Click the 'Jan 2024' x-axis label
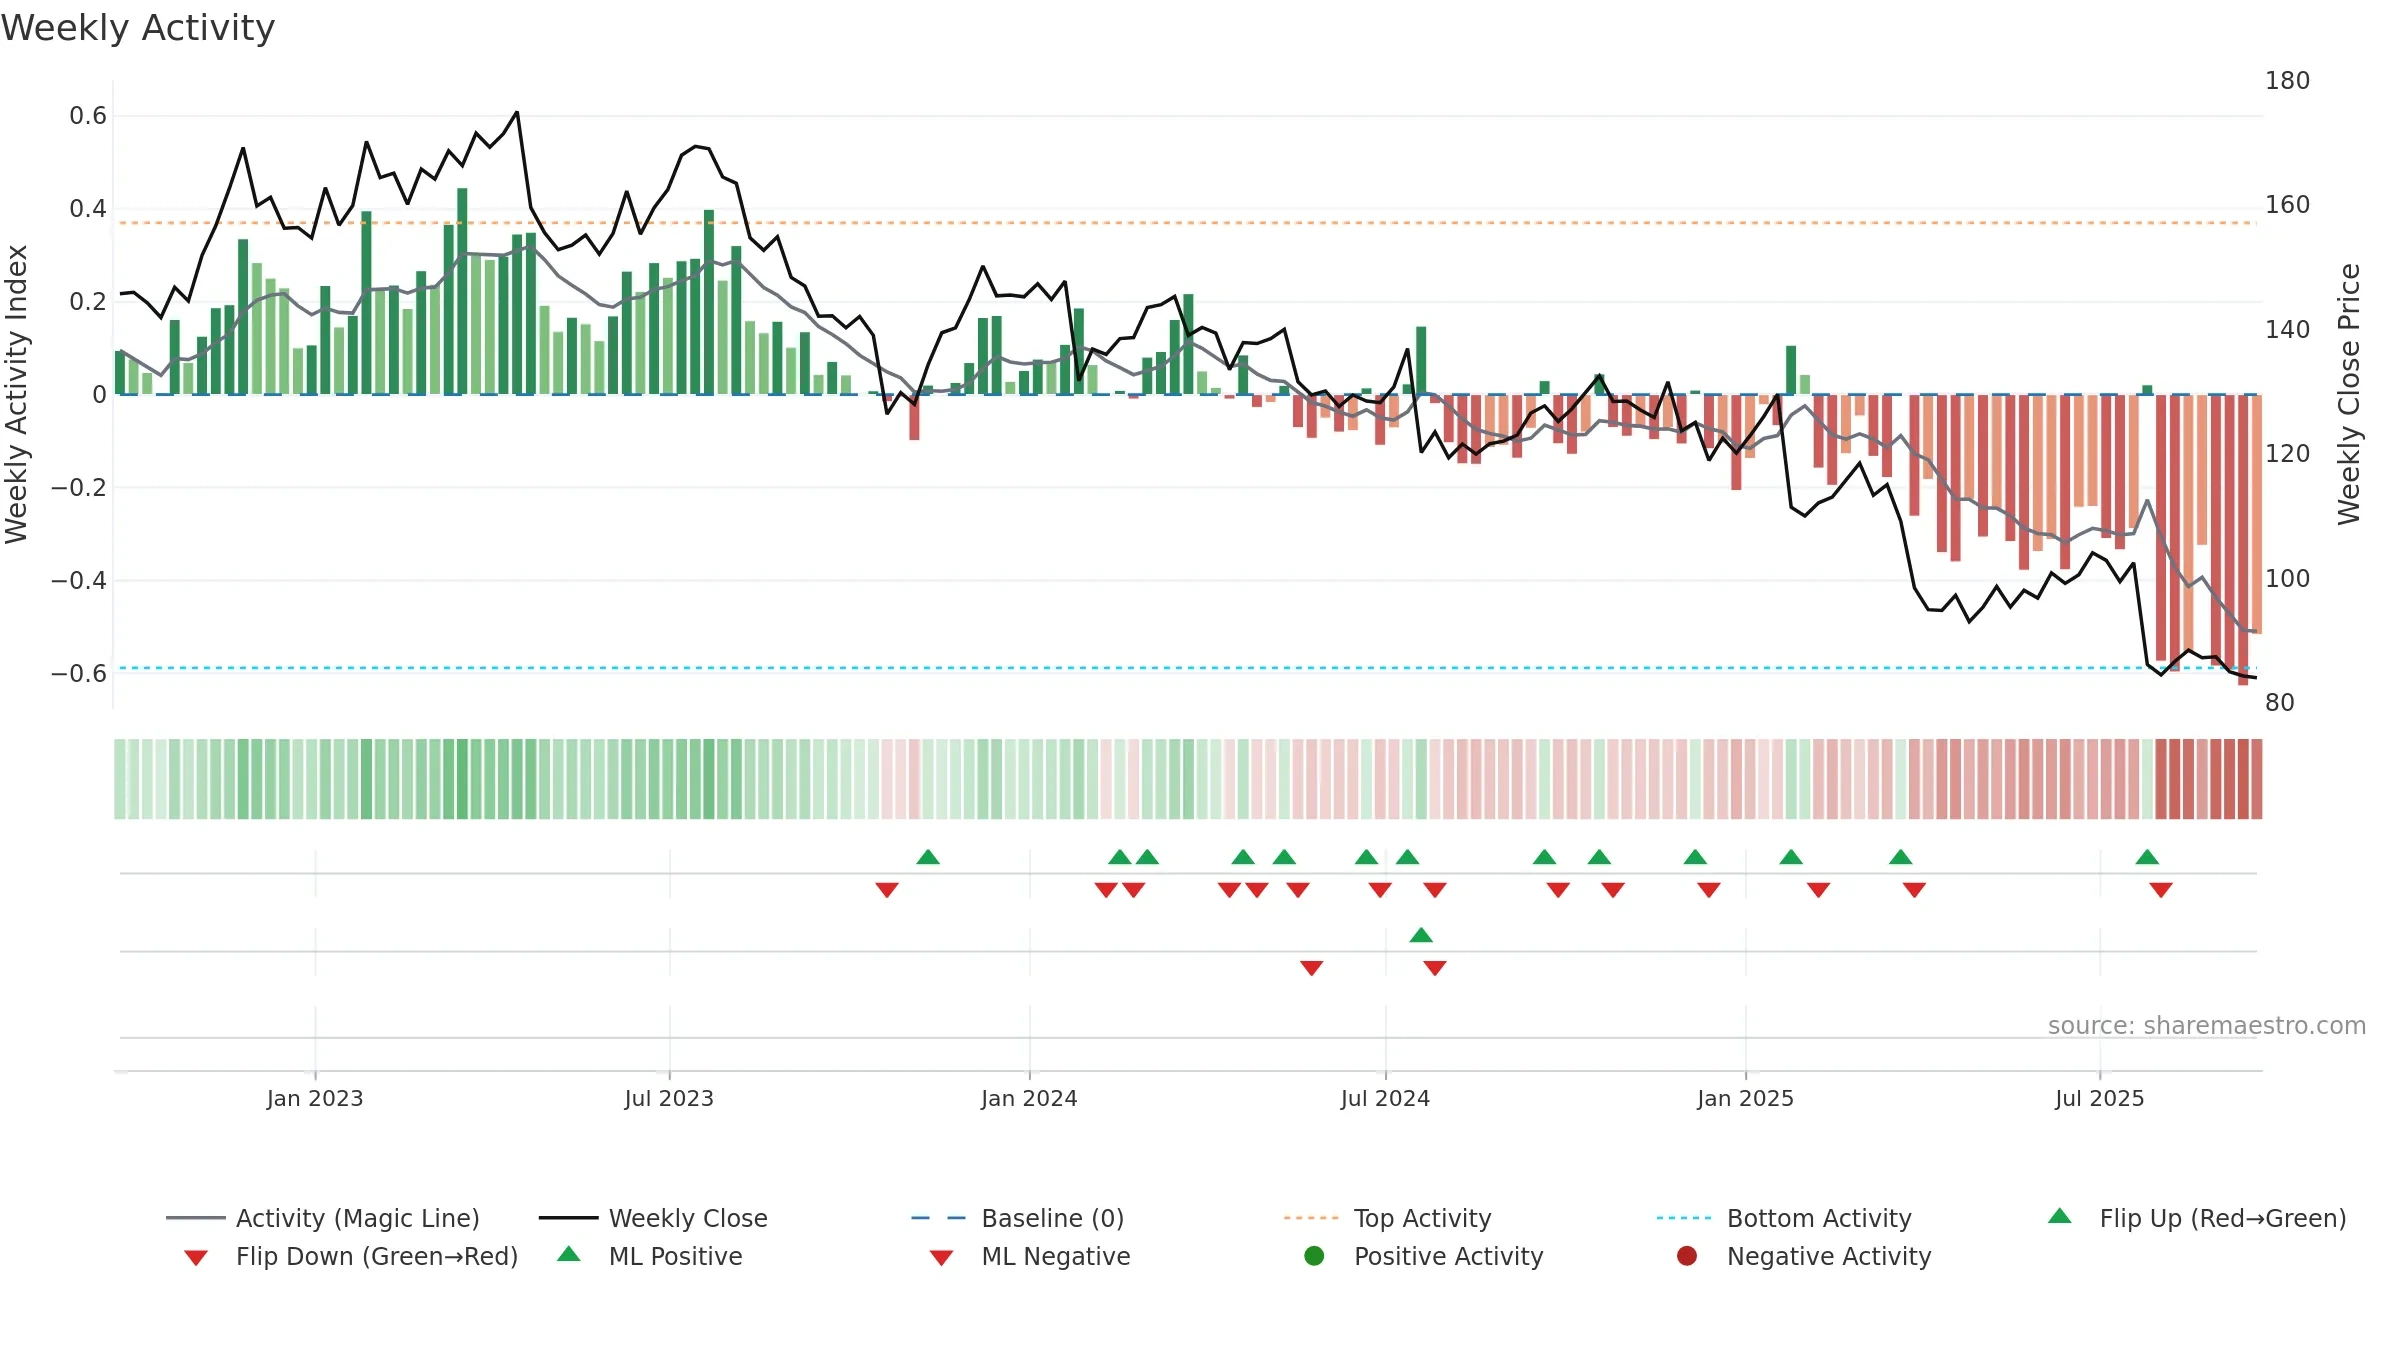 [1029, 1098]
